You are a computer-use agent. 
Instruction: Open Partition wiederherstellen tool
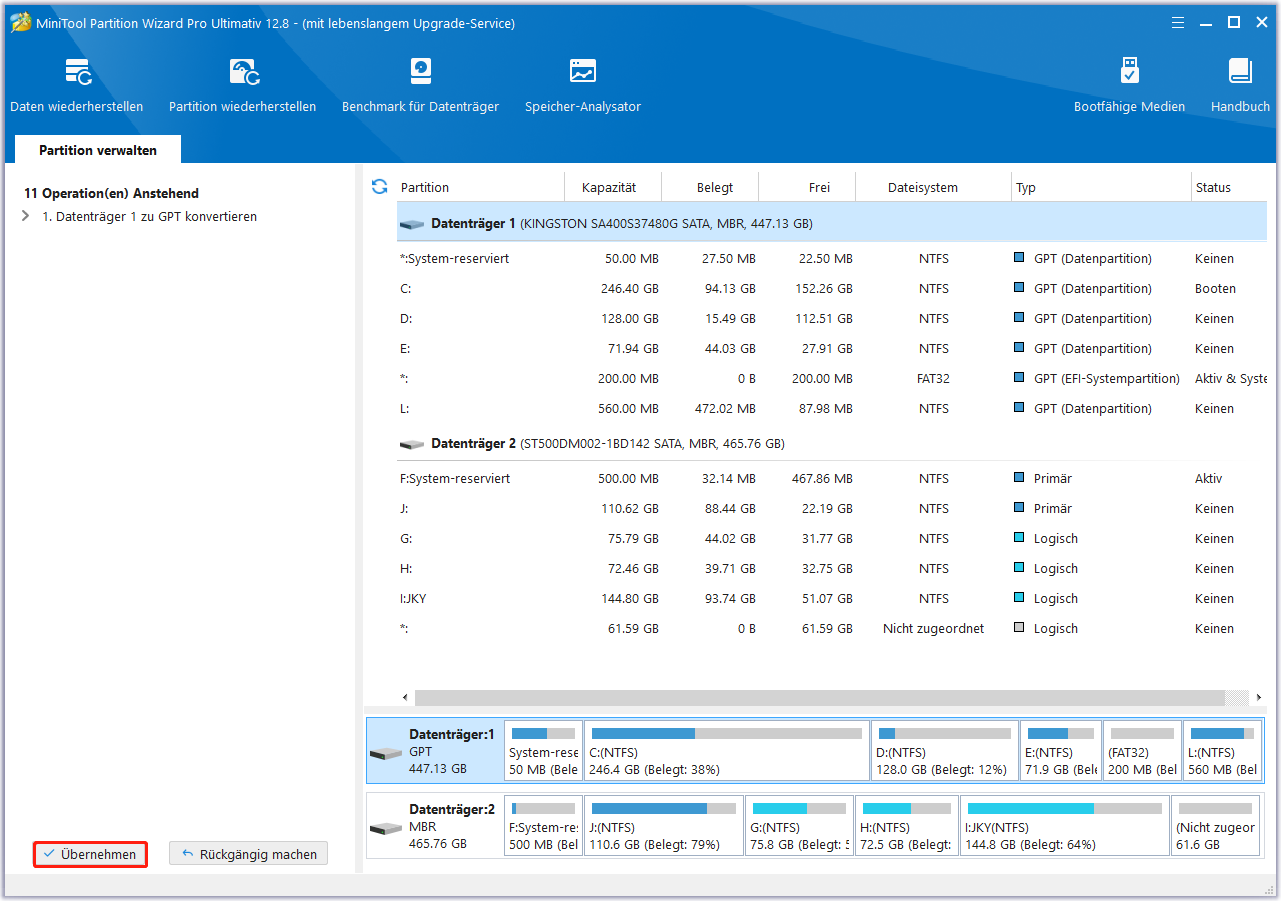pyautogui.click(x=243, y=86)
